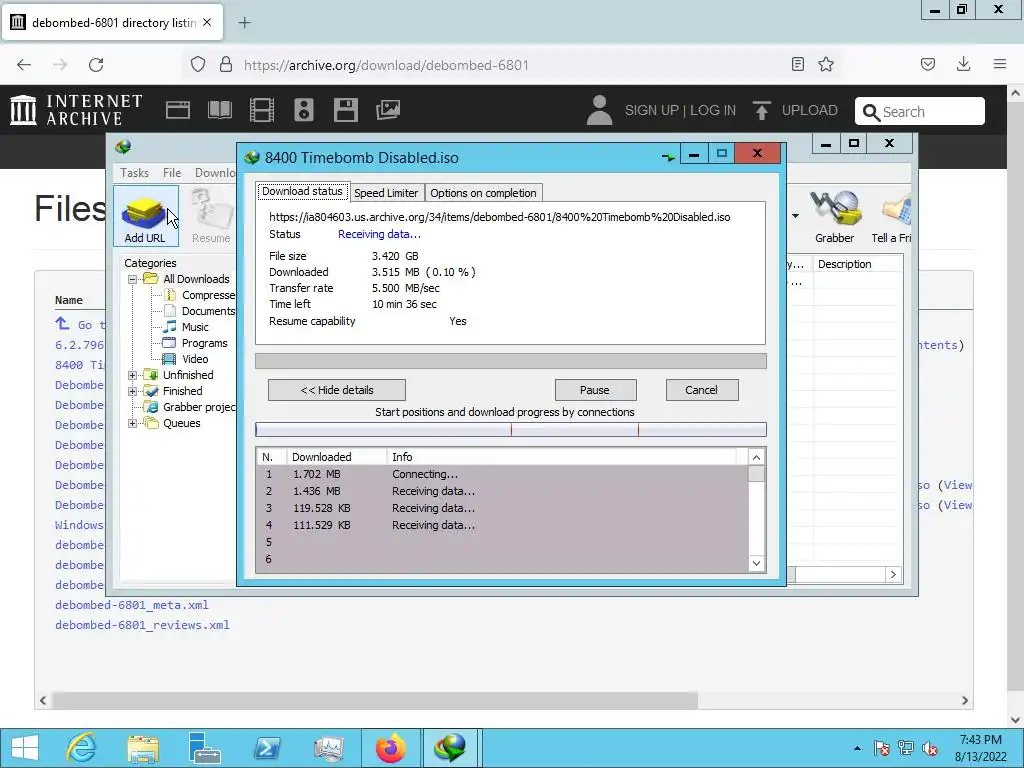Screen dimensions: 1024x768
Task: Click Firefox reload page button
Action: 96,65
